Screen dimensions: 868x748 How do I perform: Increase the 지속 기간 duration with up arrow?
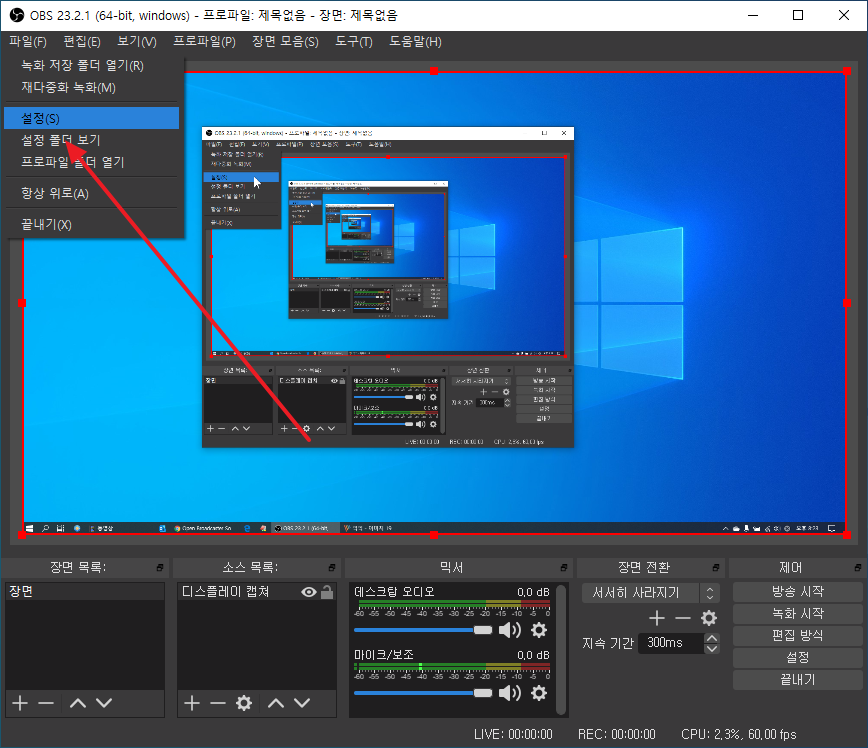712,638
